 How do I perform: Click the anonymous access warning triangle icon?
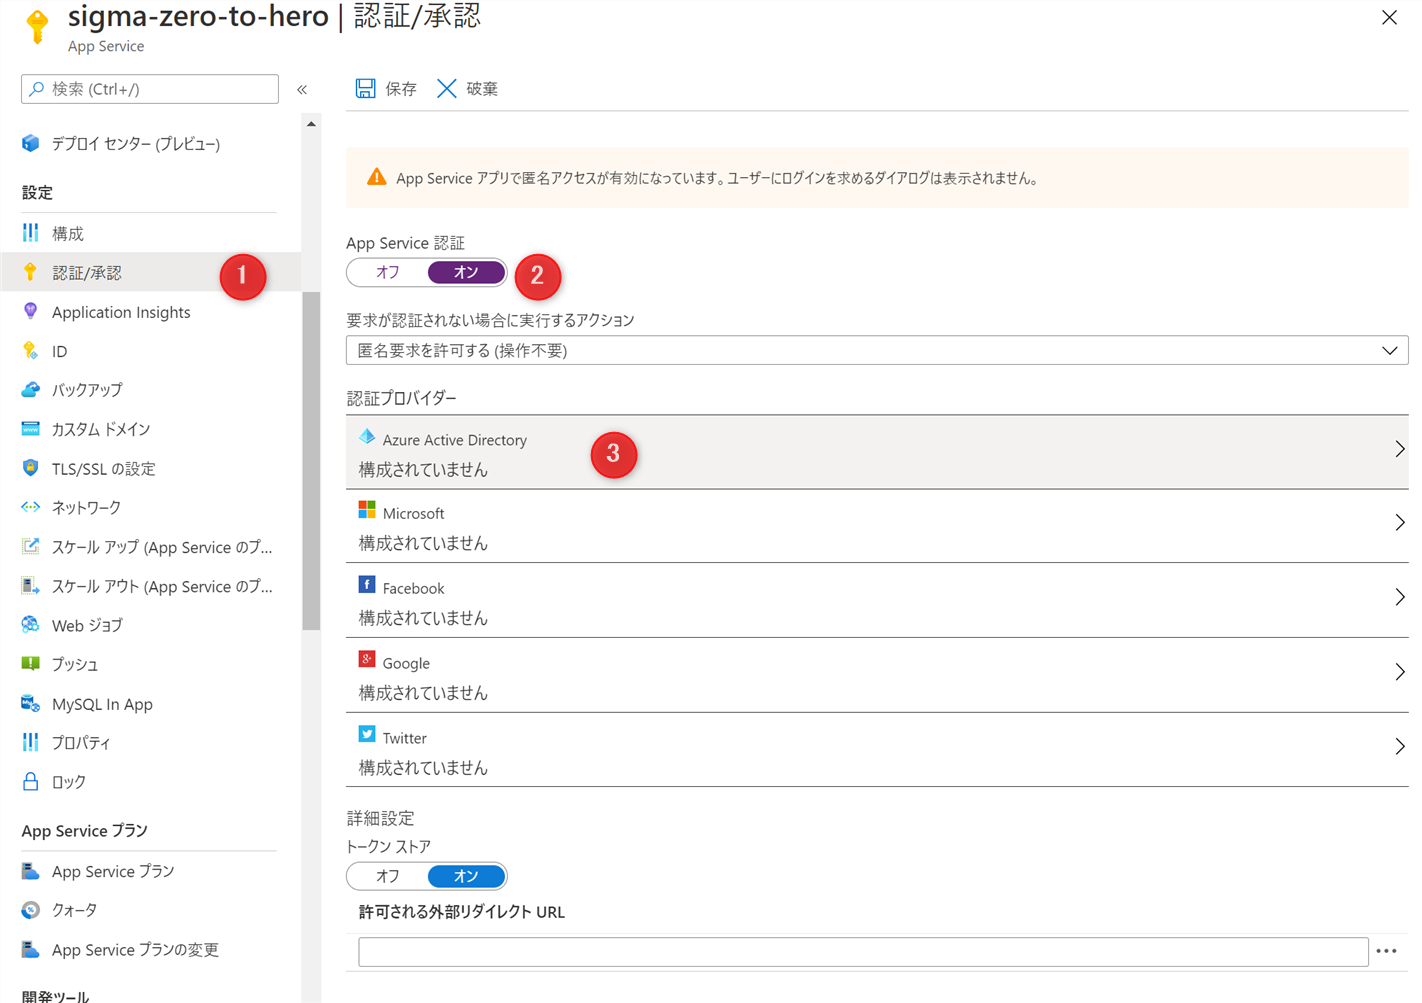[376, 177]
